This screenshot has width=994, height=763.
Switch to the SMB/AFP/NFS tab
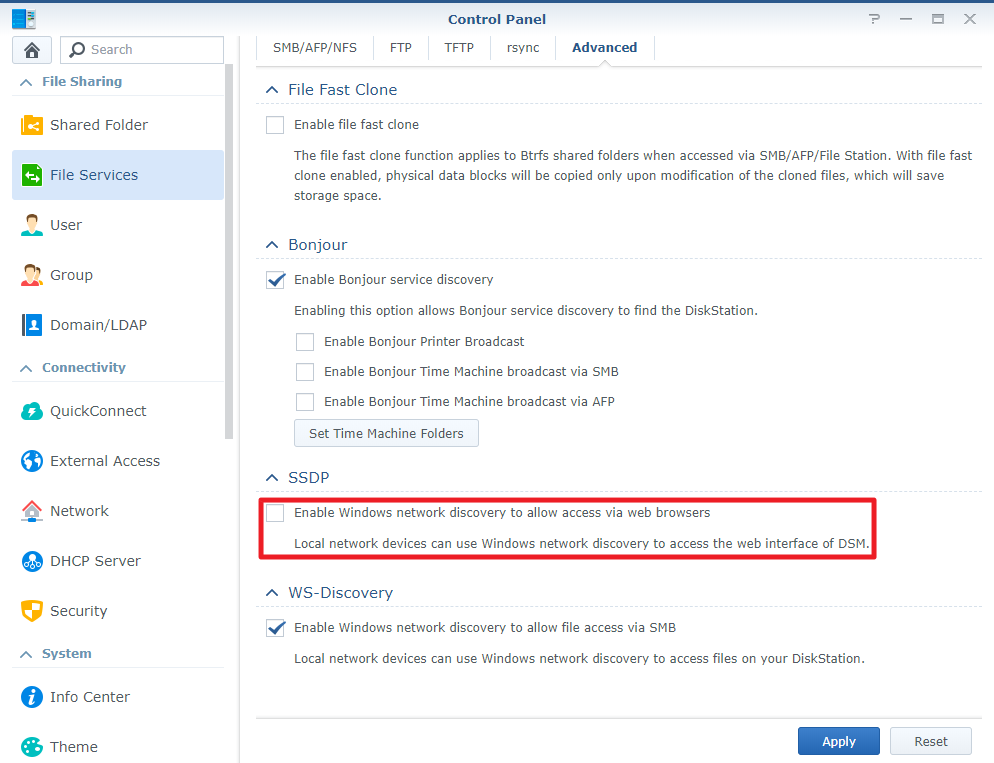coord(314,46)
